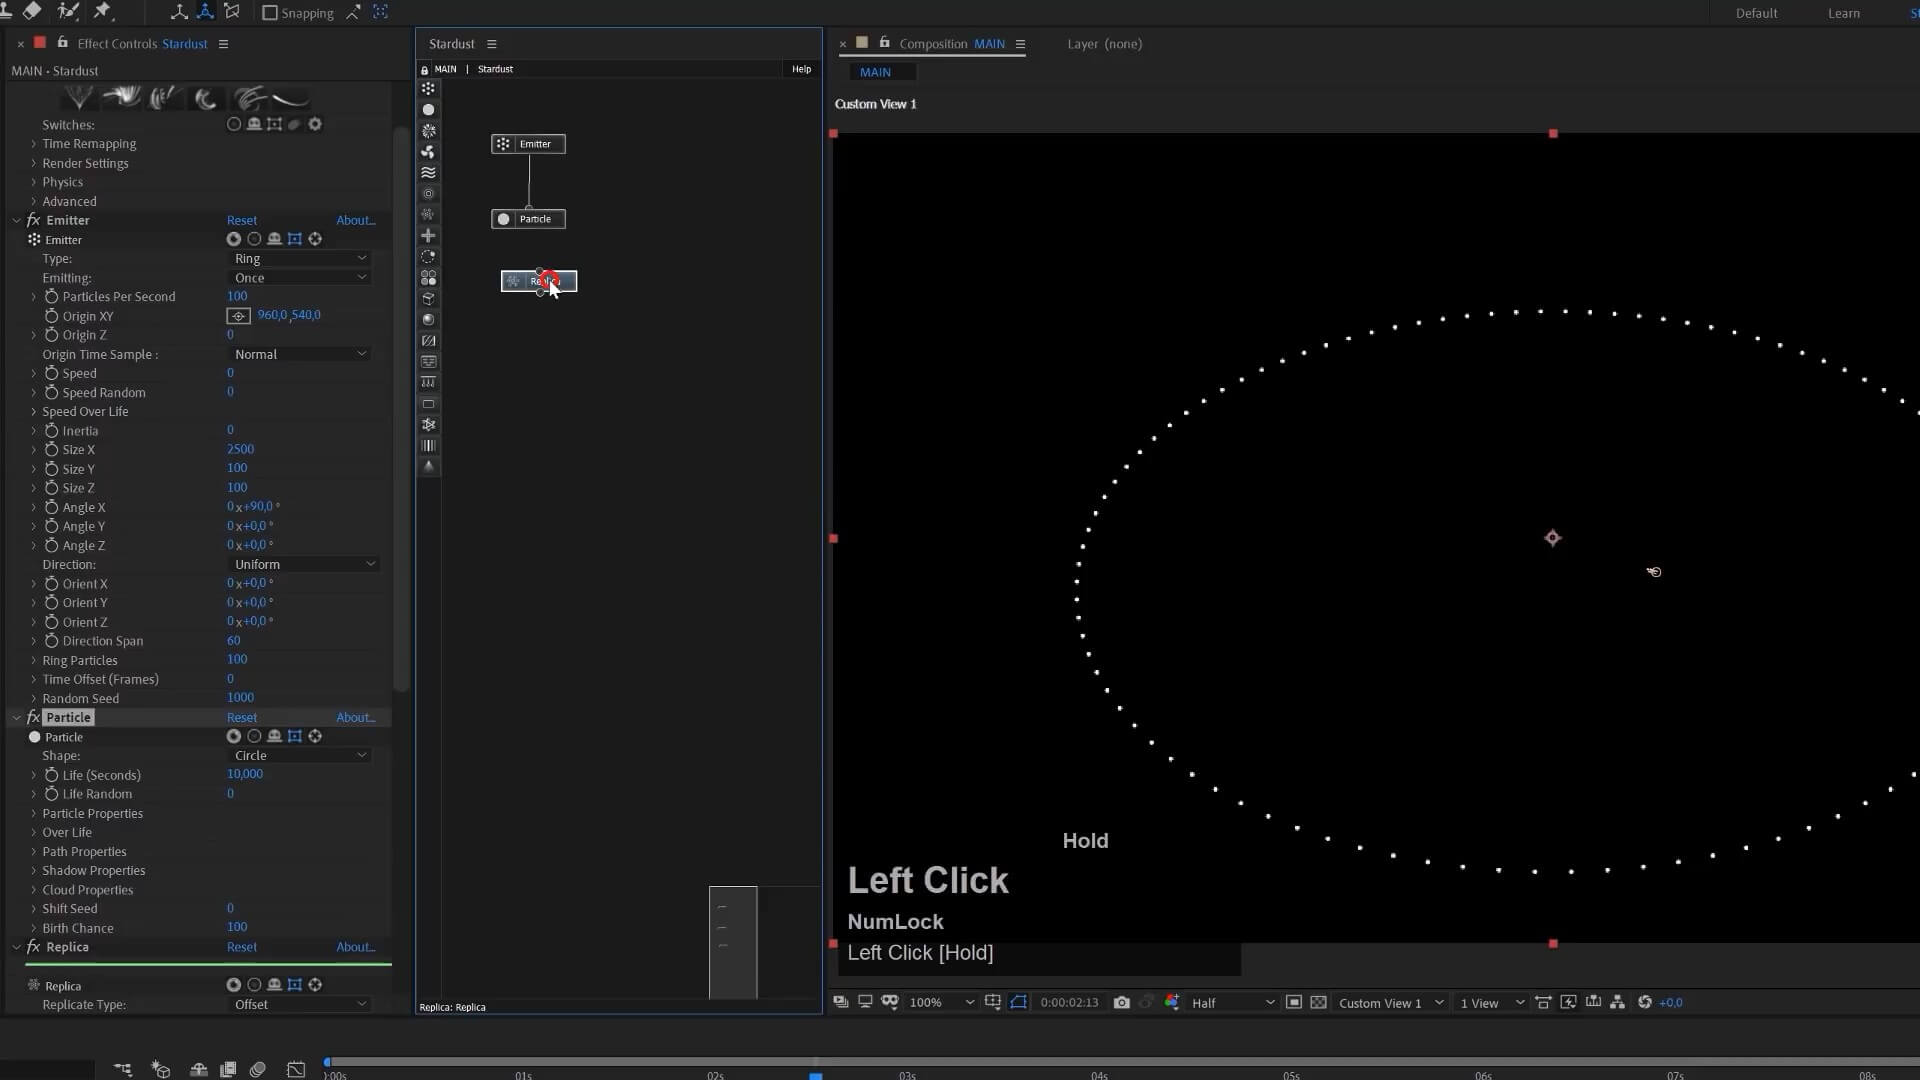Add an Emitter node from Stardust toolbar
This screenshot has width=1920, height=1080.
pos(428,88)
